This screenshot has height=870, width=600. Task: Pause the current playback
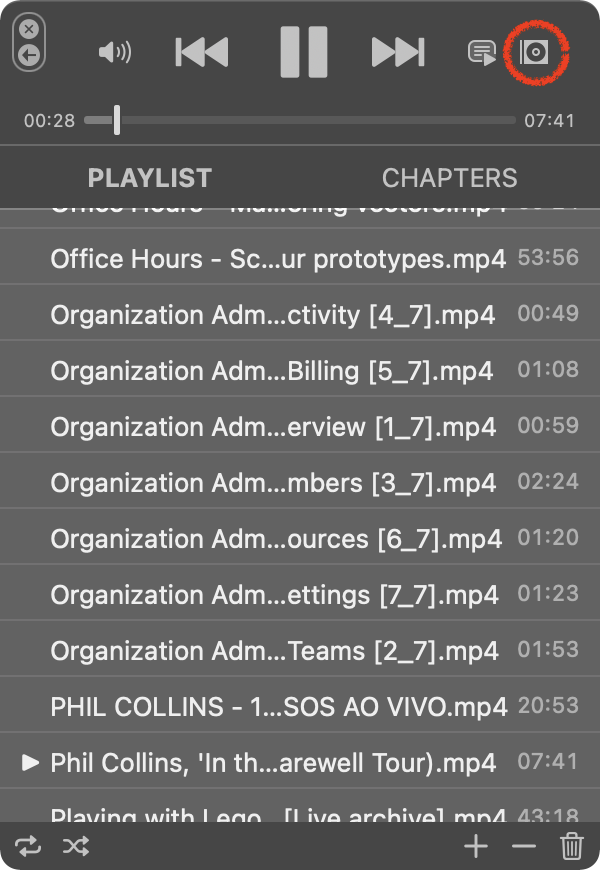pyautogui.click(x=304, y=52)
